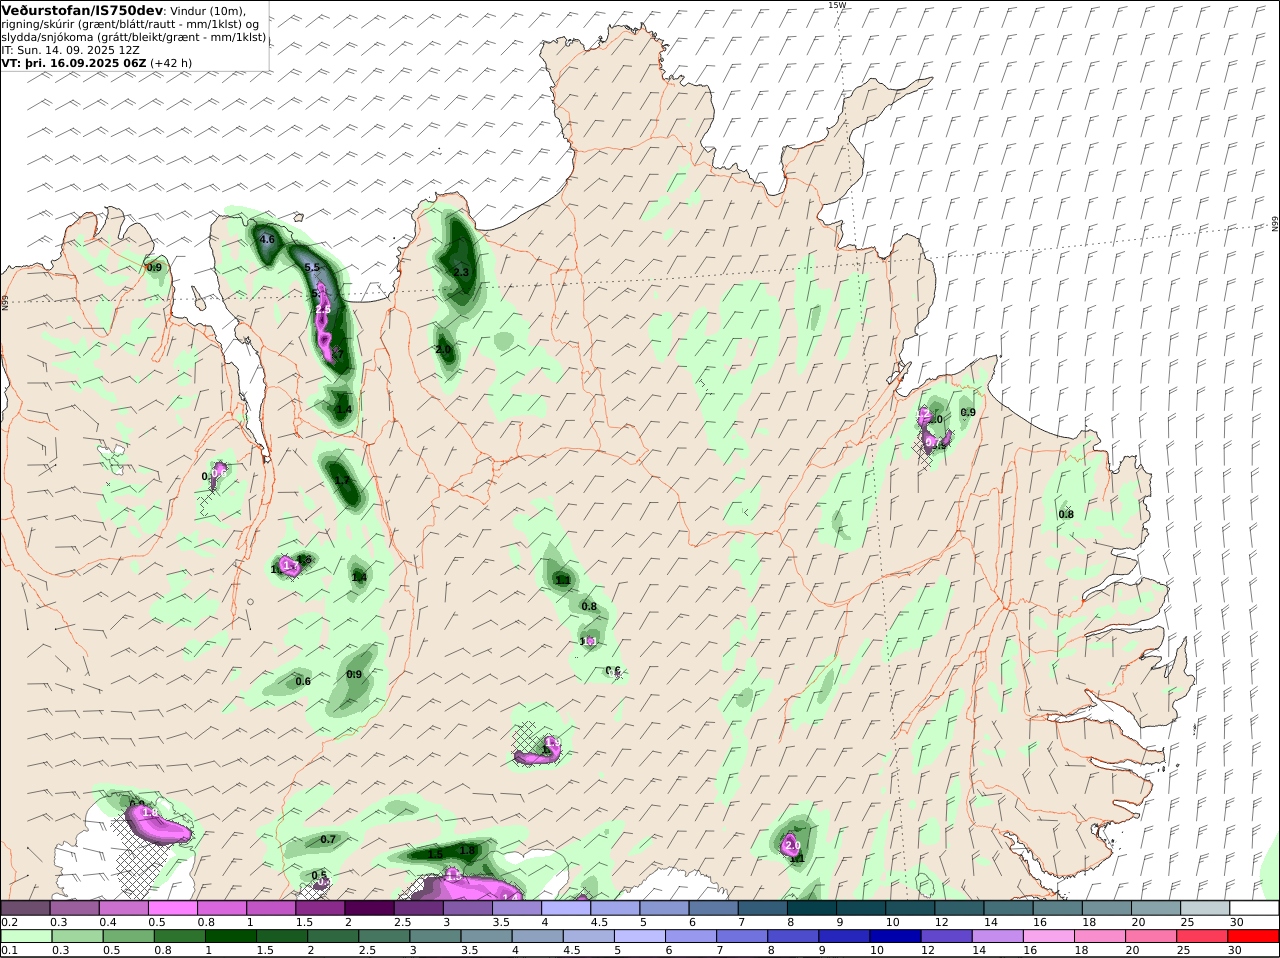Click the red 30 swatch in lower legend row
1280x958 pixels.
pyautogui.click(x=1253, y=937)
